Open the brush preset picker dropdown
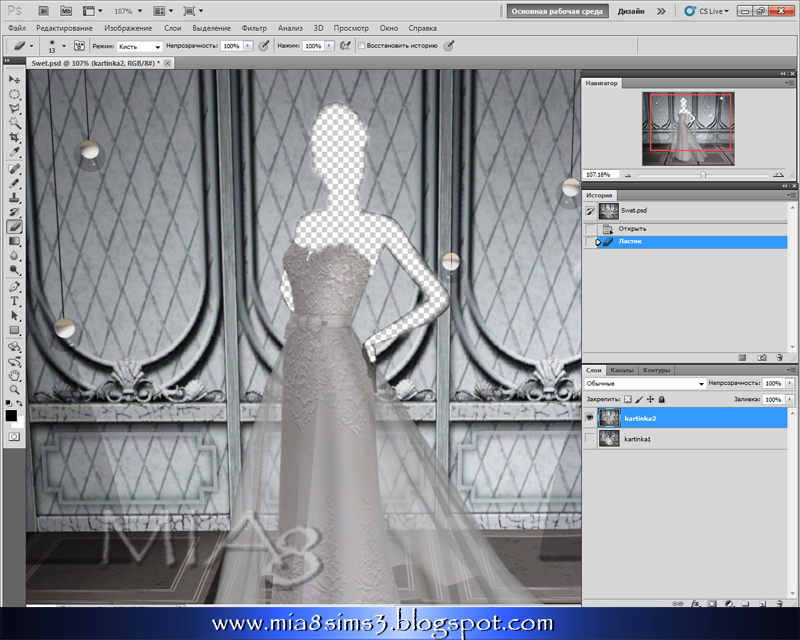 coord(63,46)
